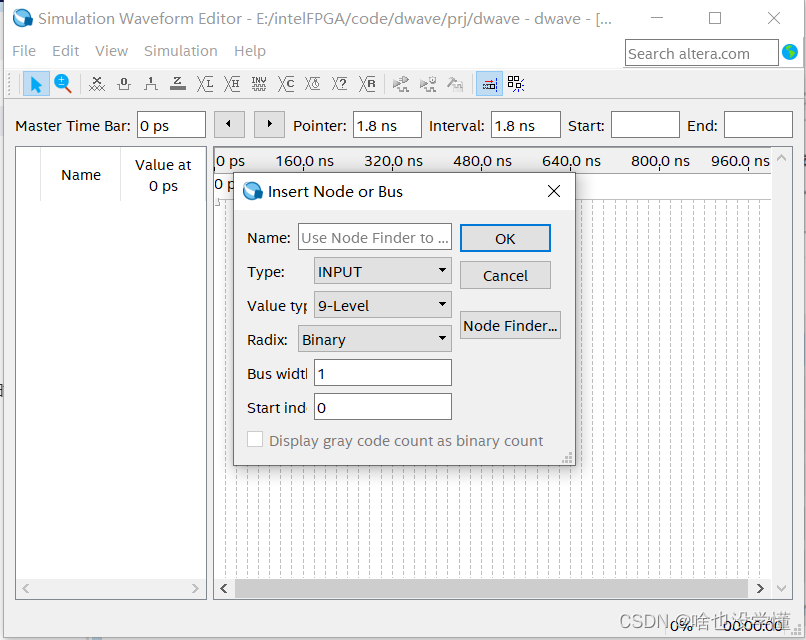This screenshot has width=806, height=640.
Task: Move time bar to next transition
Action: pyautogui.click(x=269, y=124)
